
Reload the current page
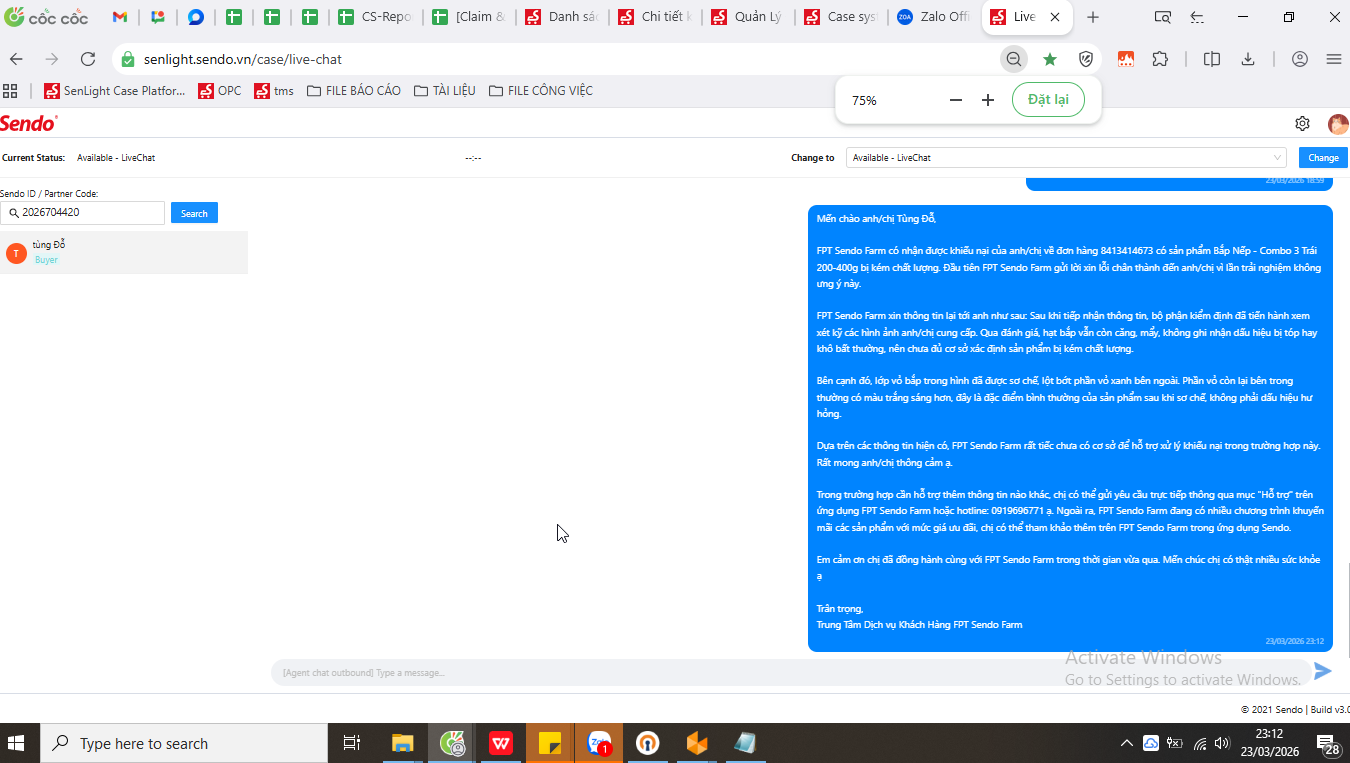click(x=88, y=59)
